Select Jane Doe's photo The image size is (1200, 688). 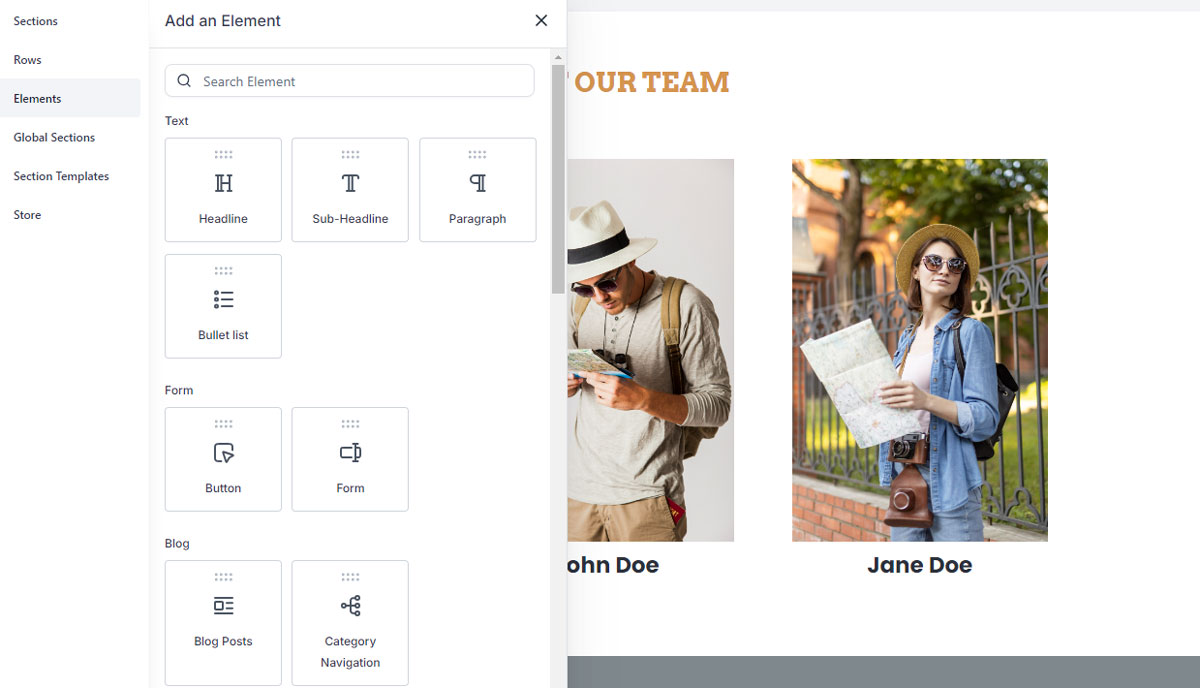(920, 350)
